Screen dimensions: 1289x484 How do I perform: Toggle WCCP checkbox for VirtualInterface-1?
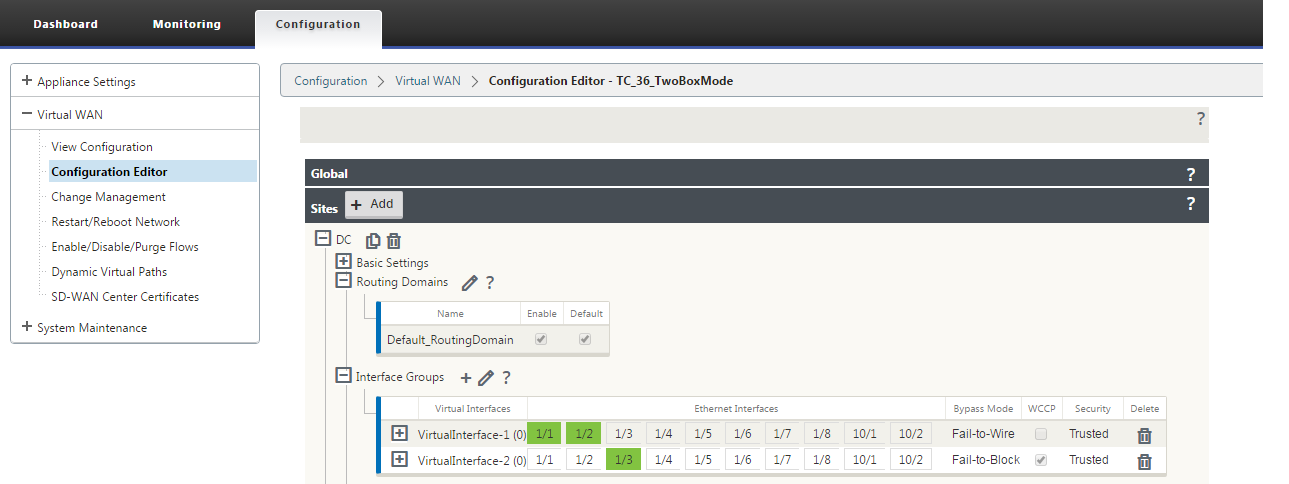(1042, 434)
